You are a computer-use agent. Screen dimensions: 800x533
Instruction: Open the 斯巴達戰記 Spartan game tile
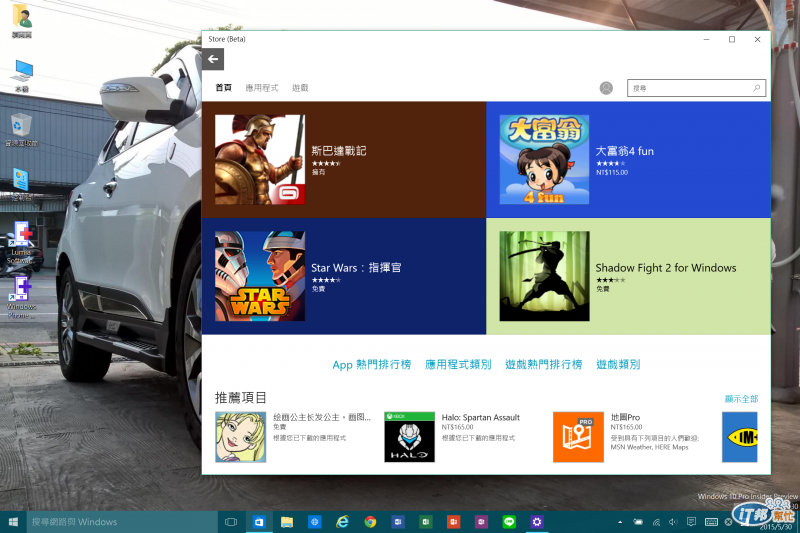(260, 160)
